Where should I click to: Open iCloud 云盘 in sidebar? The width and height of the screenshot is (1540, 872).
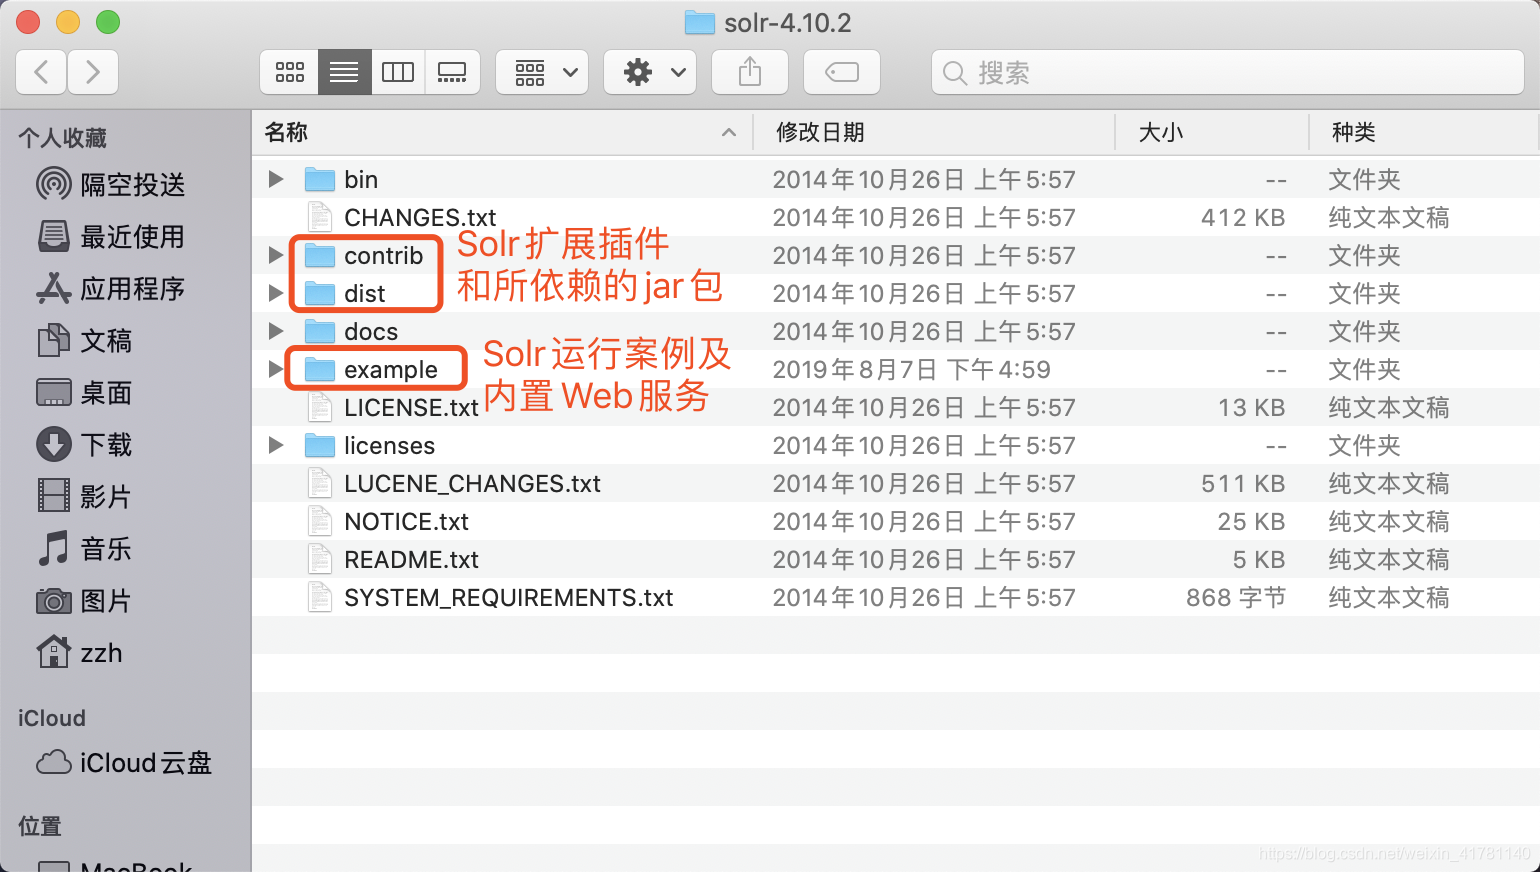click(x=125, y=762)
